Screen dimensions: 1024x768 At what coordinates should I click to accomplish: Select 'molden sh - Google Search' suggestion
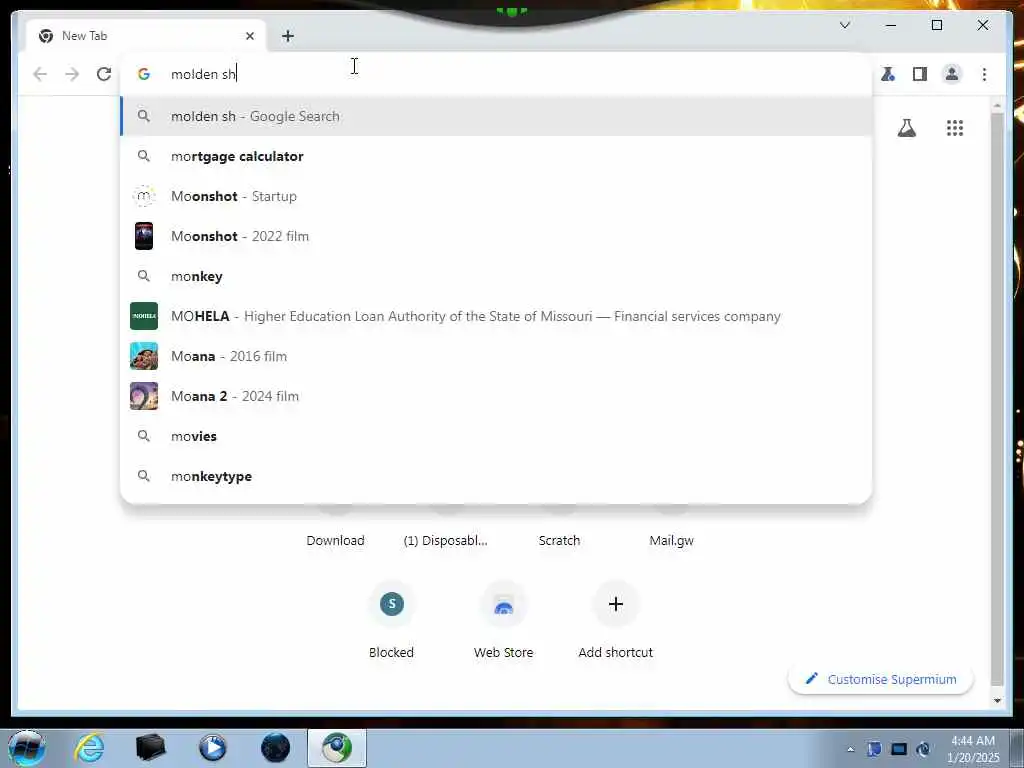point(496,116)
